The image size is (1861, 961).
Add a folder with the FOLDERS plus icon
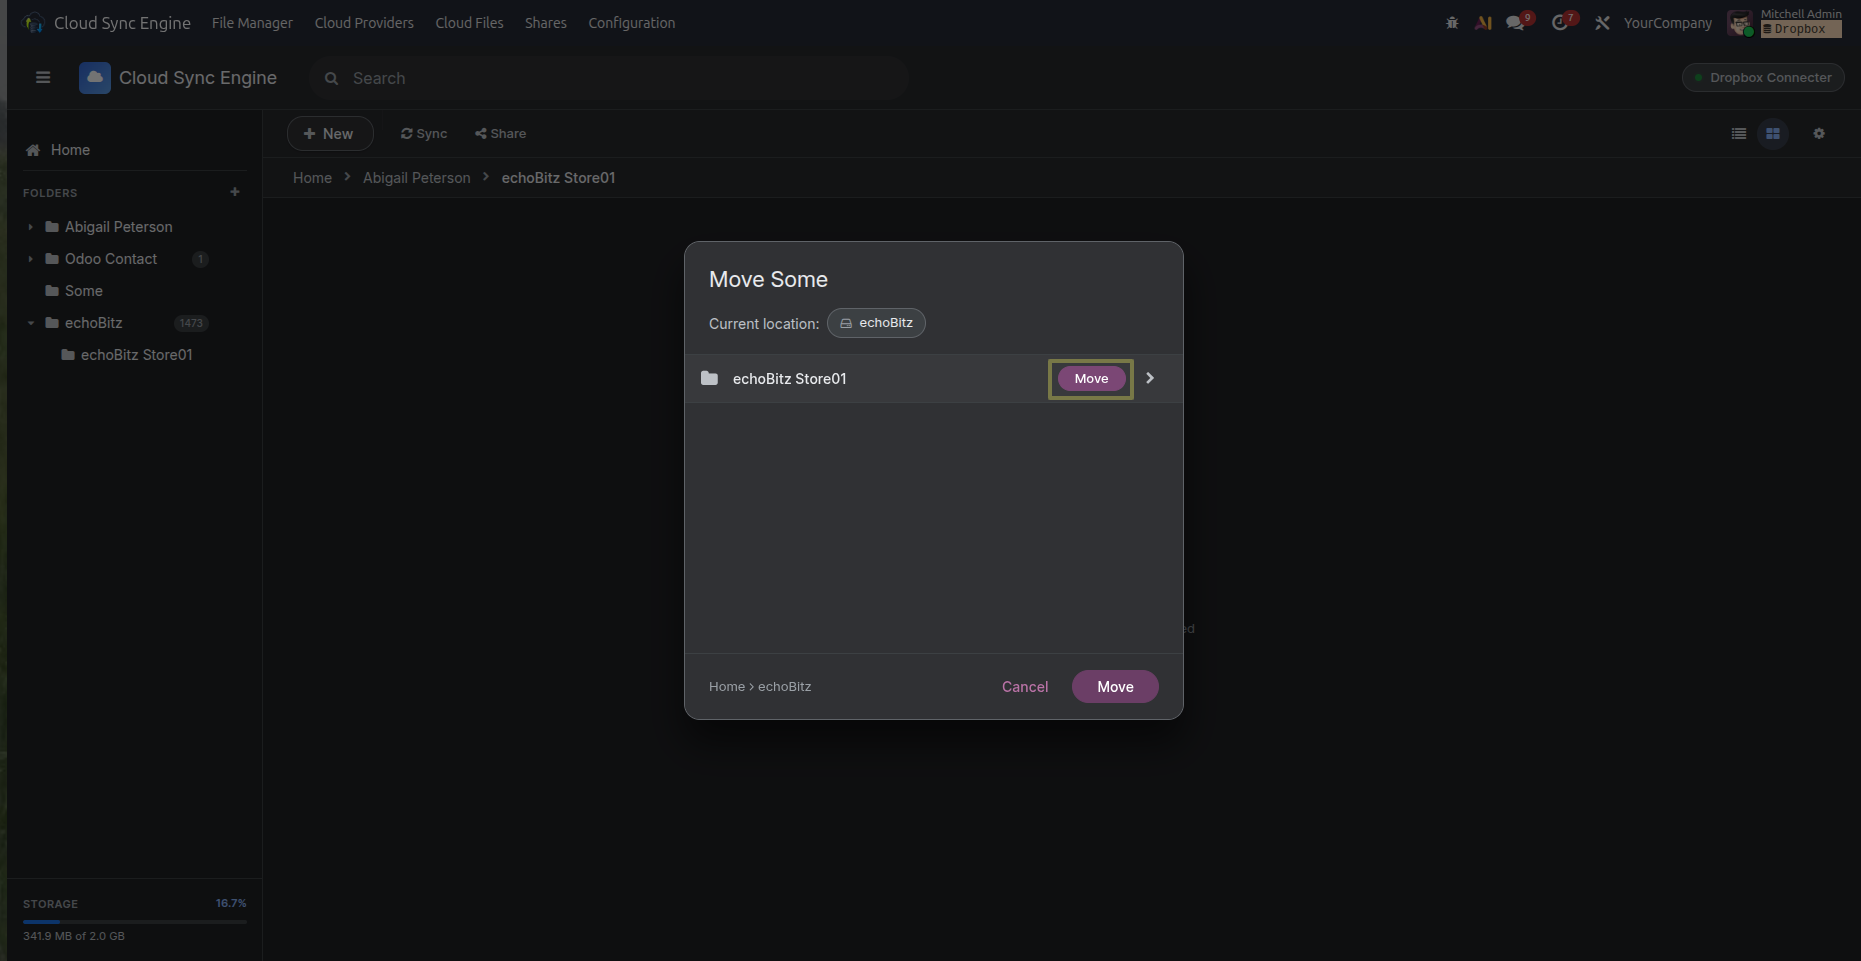pos(235,192)
